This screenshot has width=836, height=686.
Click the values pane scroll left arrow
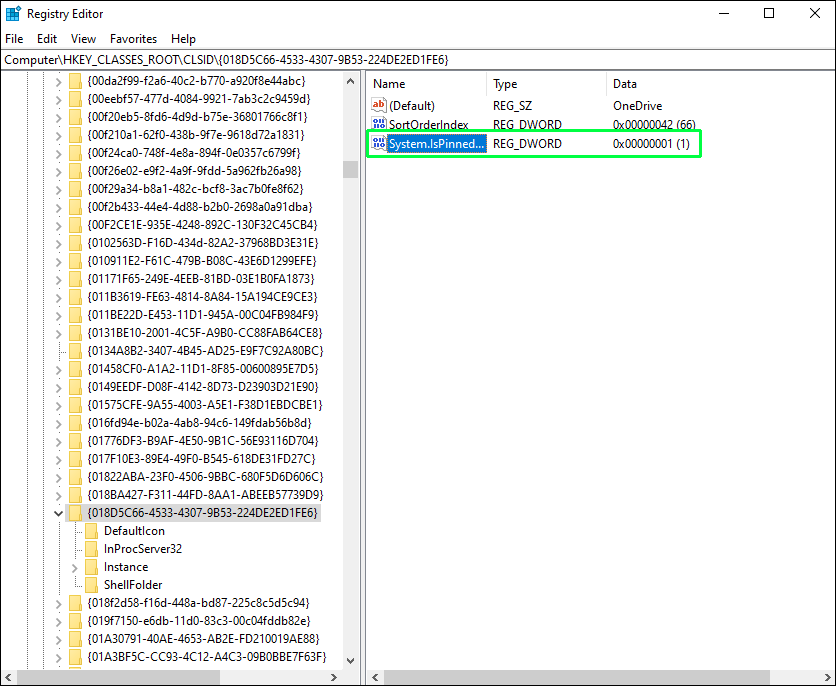click(x=375, y=677)
